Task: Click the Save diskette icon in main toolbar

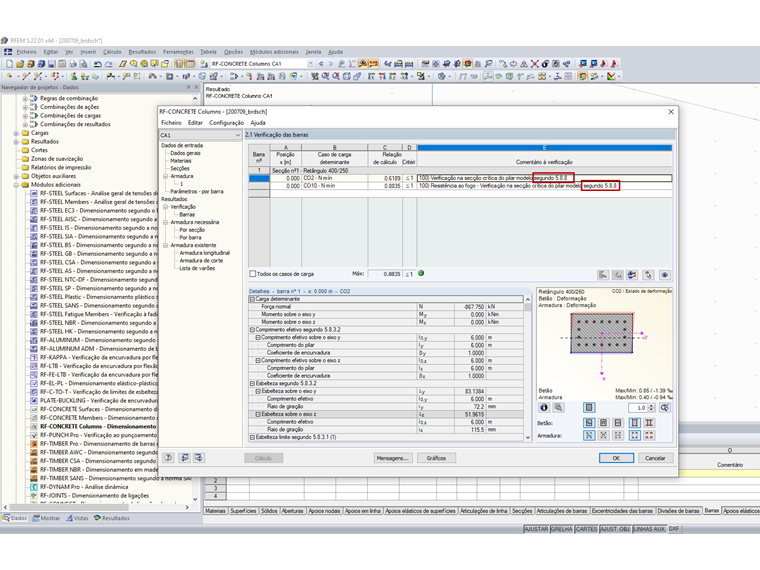Action: pyautogui.click(x=52, y=63)
